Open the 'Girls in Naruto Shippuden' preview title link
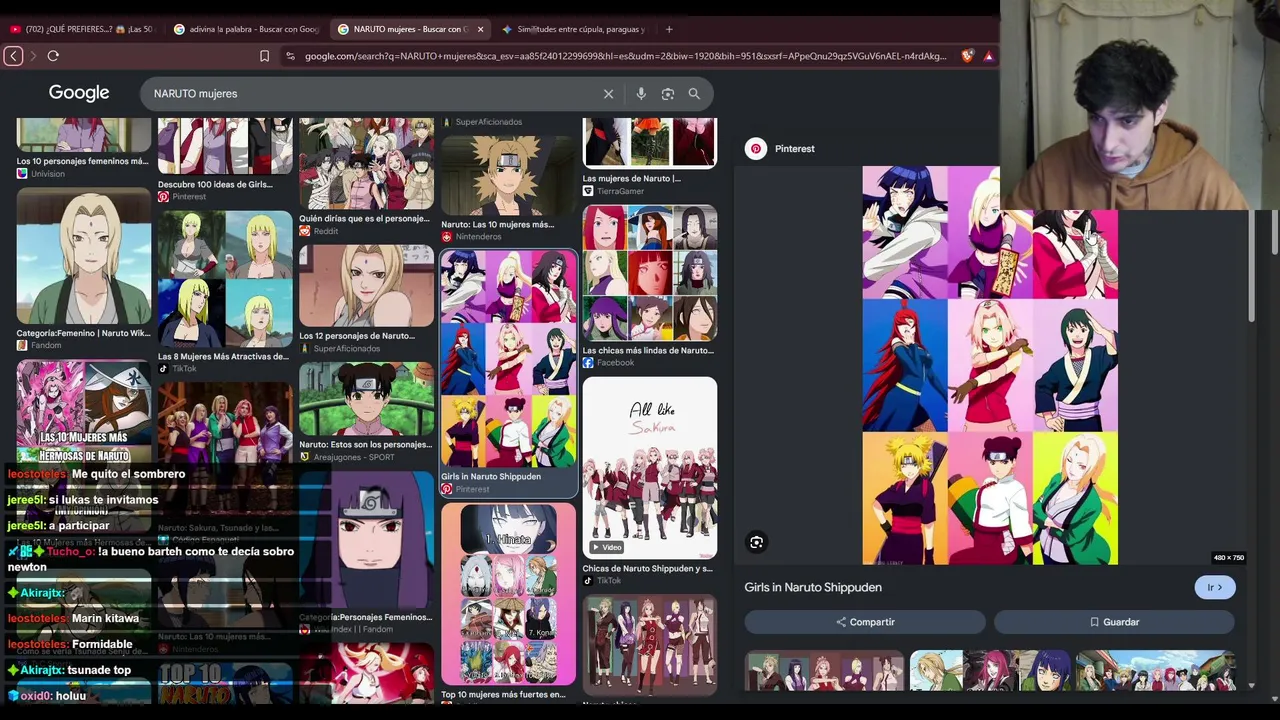1280x720 pixels. (813, 587)
